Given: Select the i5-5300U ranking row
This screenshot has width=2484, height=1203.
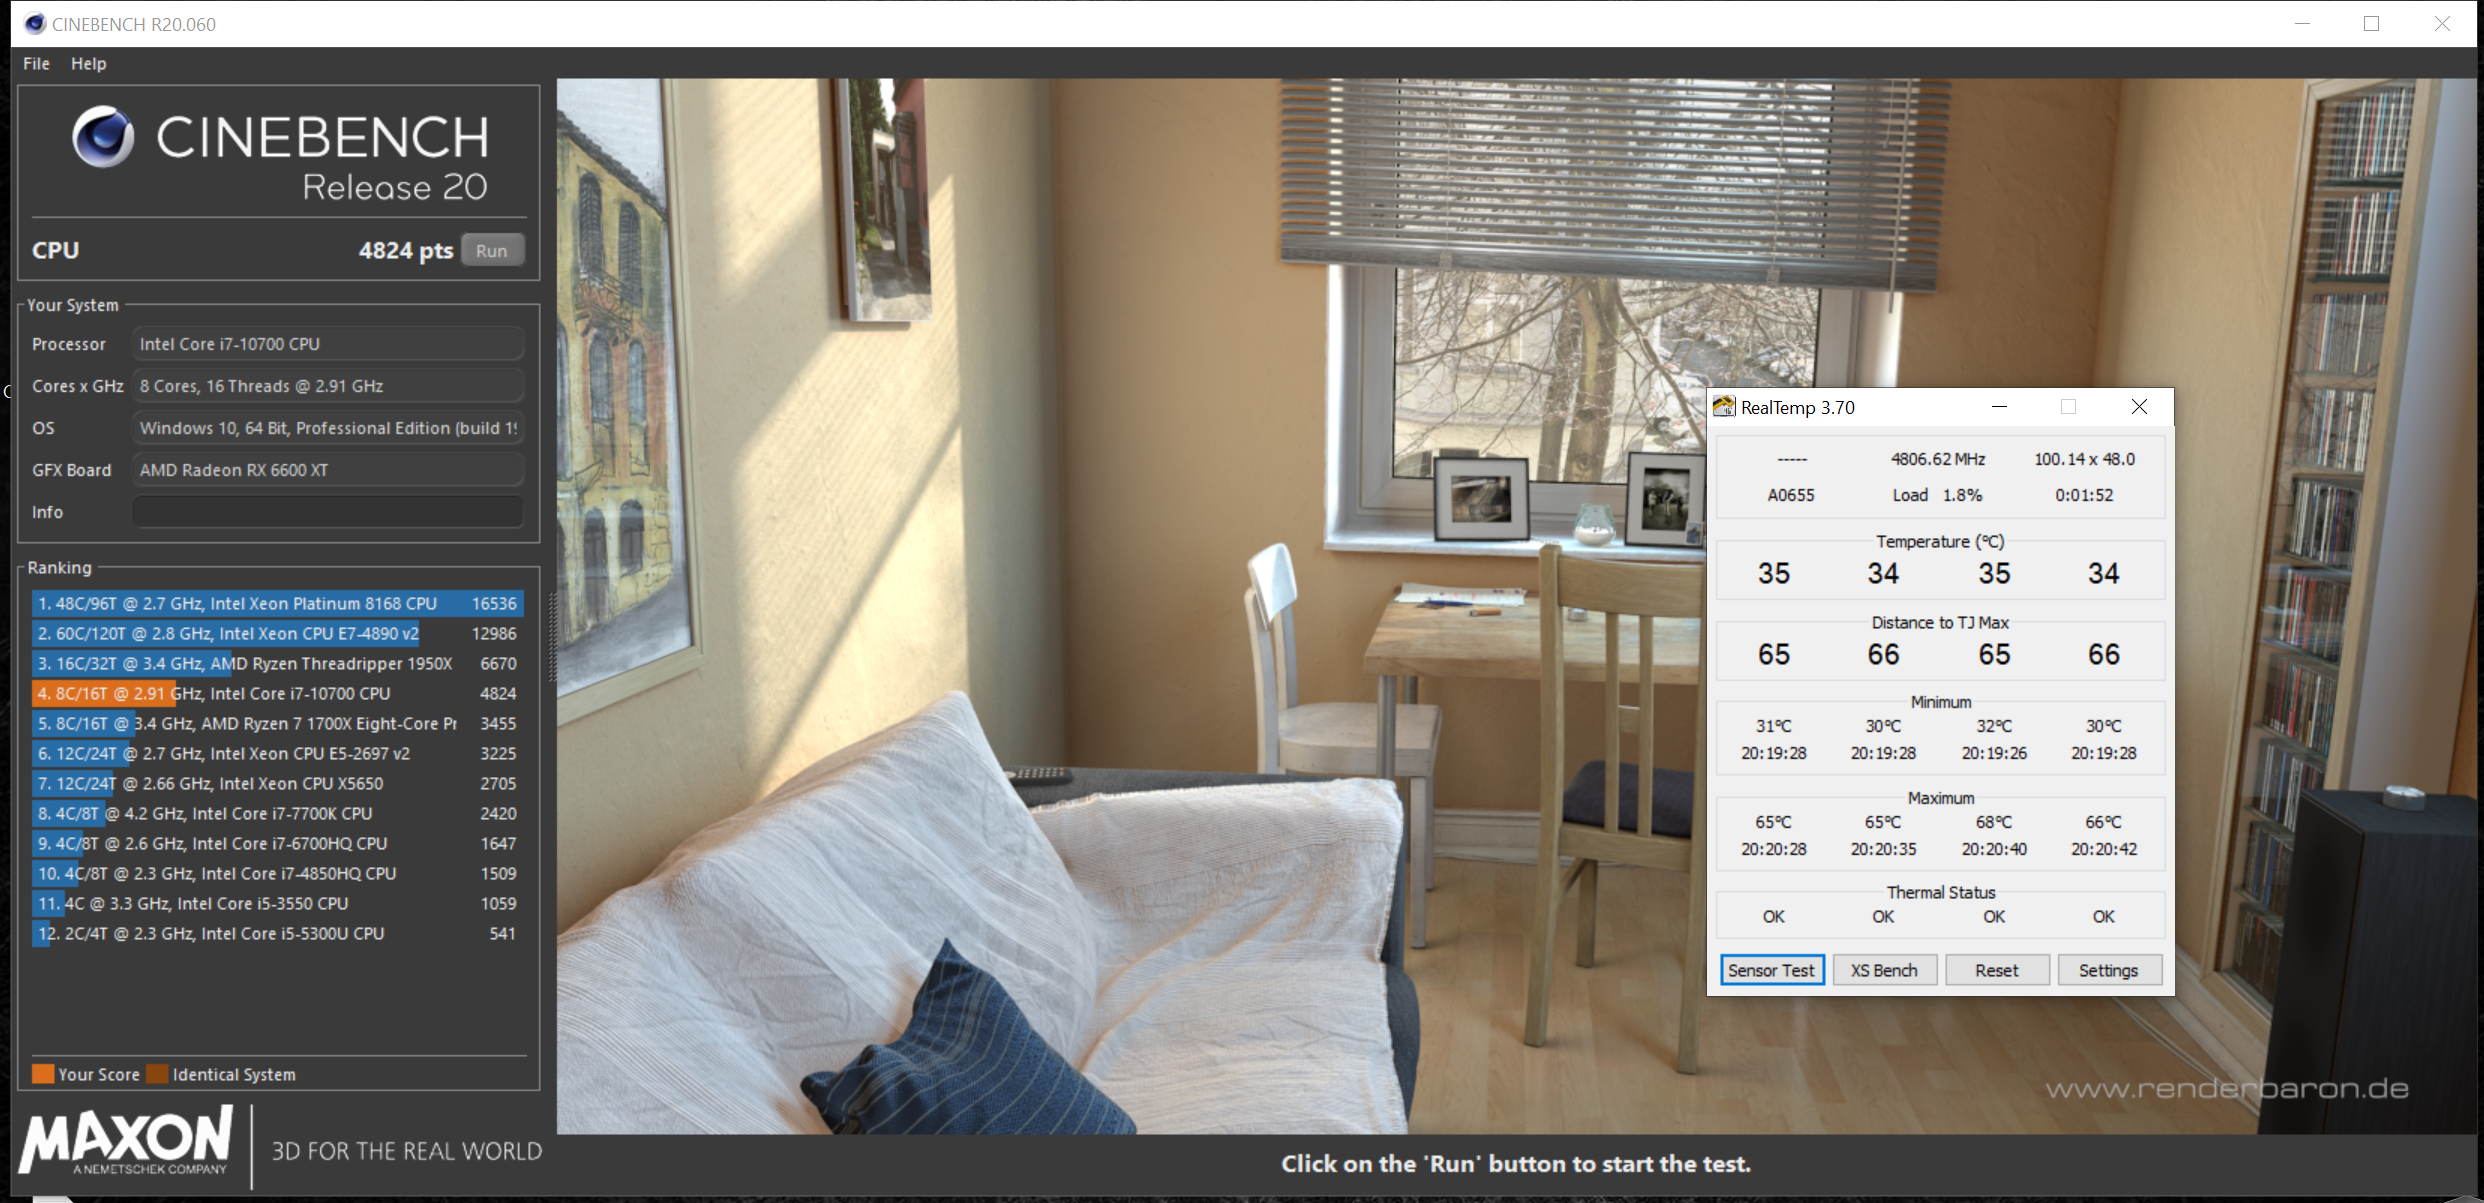Looking at the screenshot, I should point(277,933).
